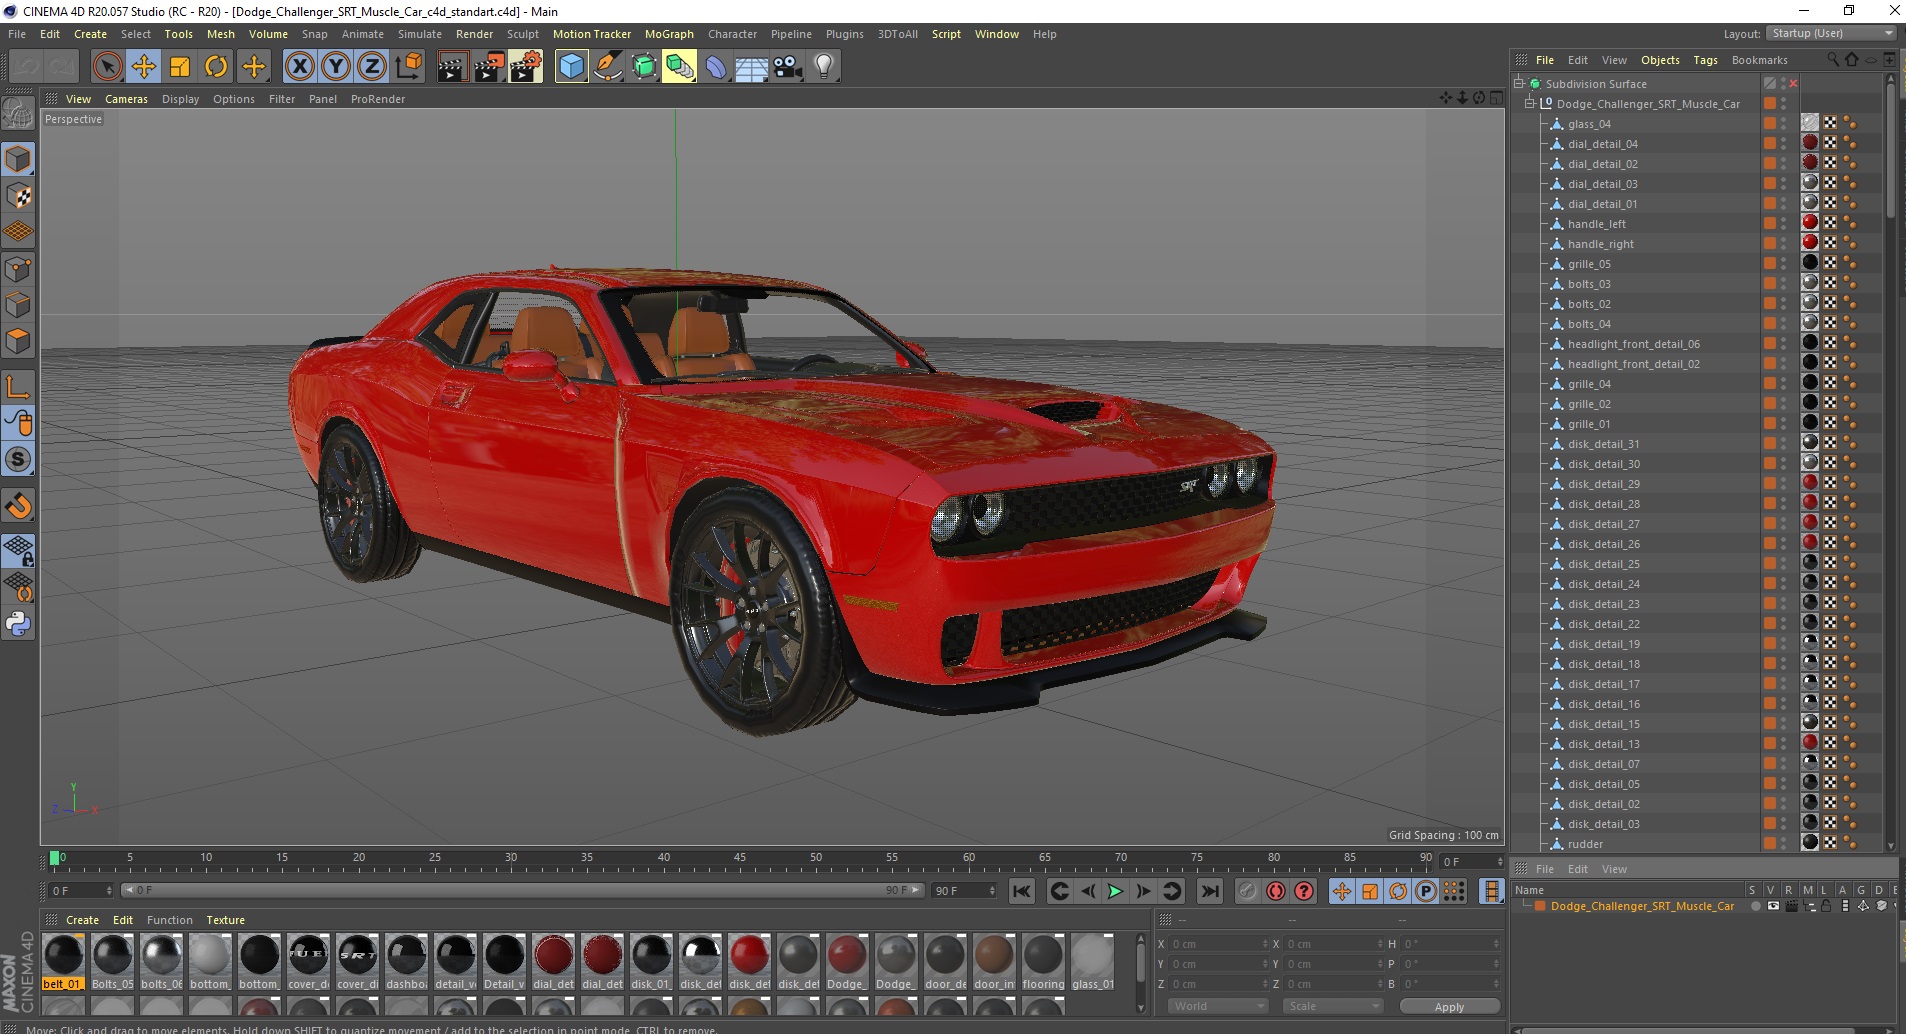Image resolution: width=1906 pixels, height=1034 pixels.
Task: Activate the Scale tool
Action: click(180, 67)
